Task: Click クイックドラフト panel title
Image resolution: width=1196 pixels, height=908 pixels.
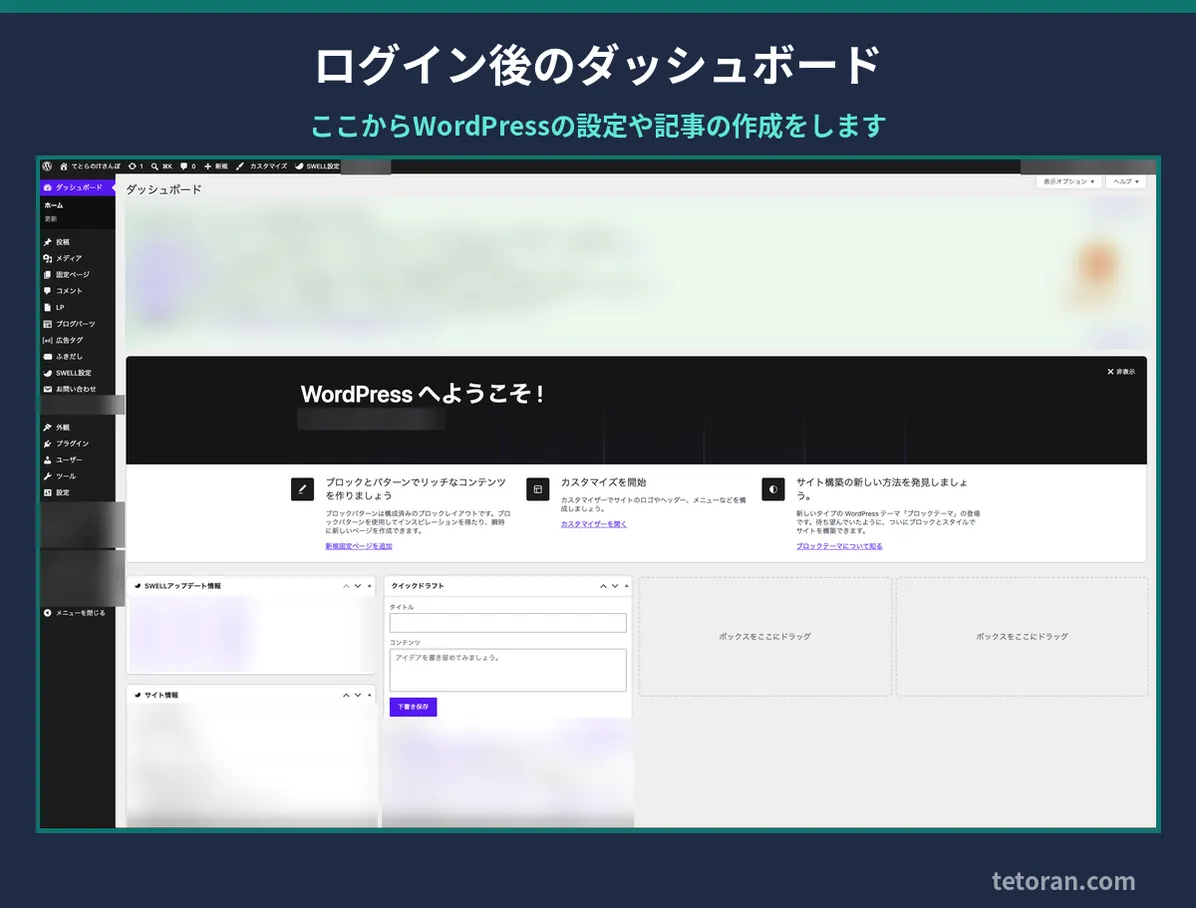Action: pyautogui.click(x=417, y=586)
